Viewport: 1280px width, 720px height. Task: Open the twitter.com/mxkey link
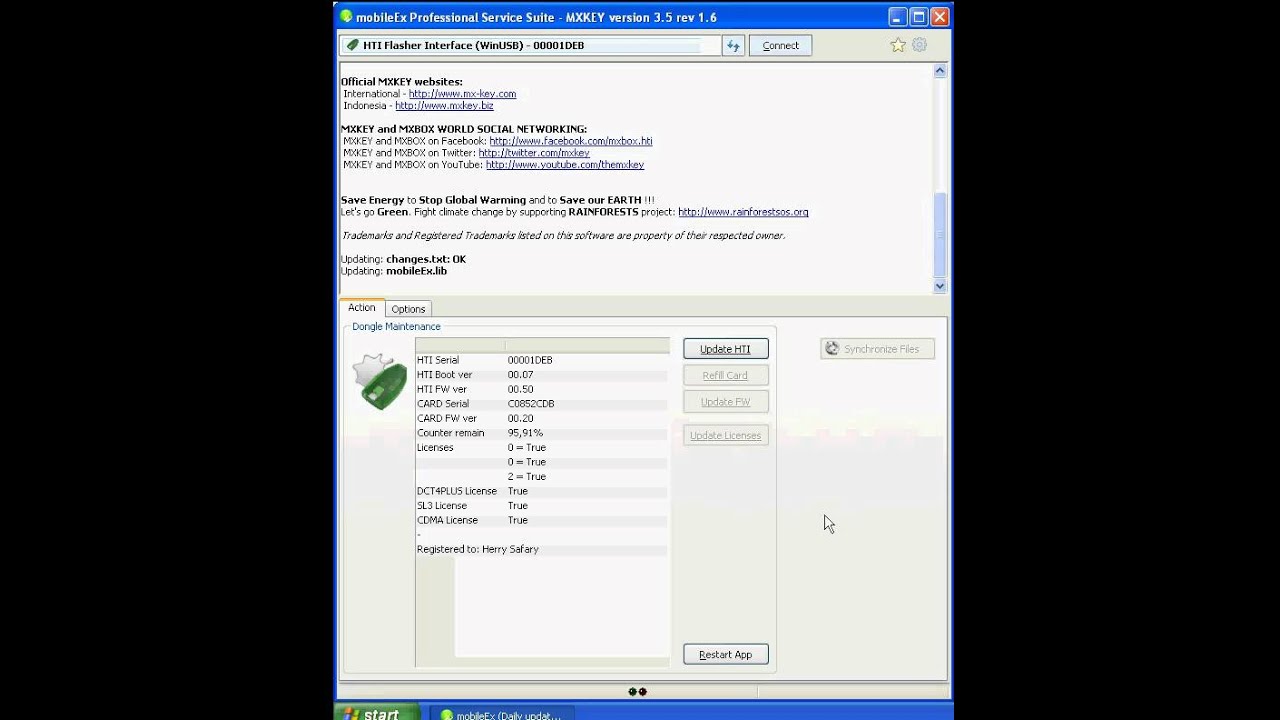click(533, 153)
